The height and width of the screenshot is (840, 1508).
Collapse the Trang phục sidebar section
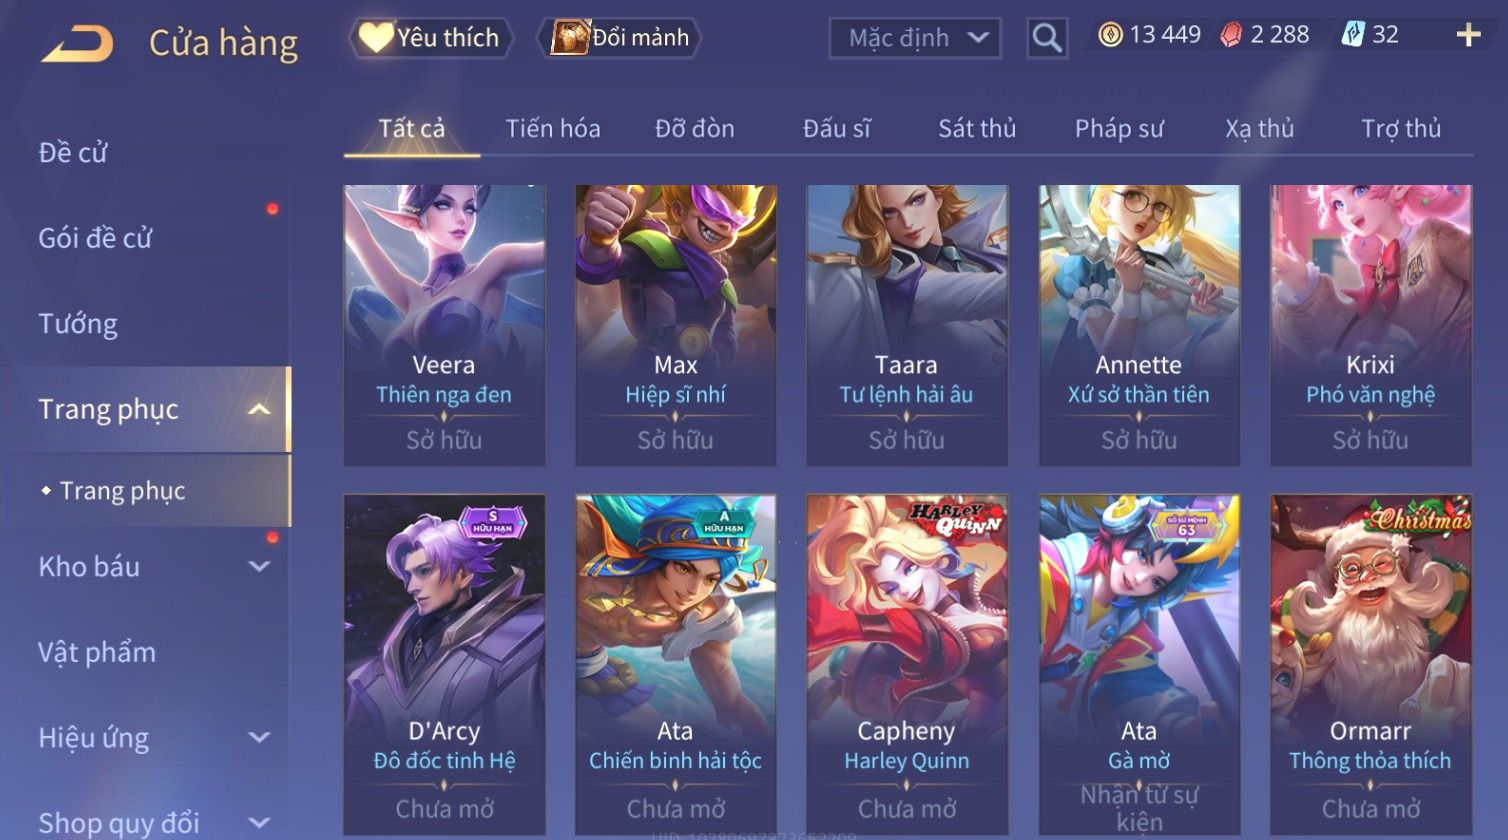pos(259,409)
